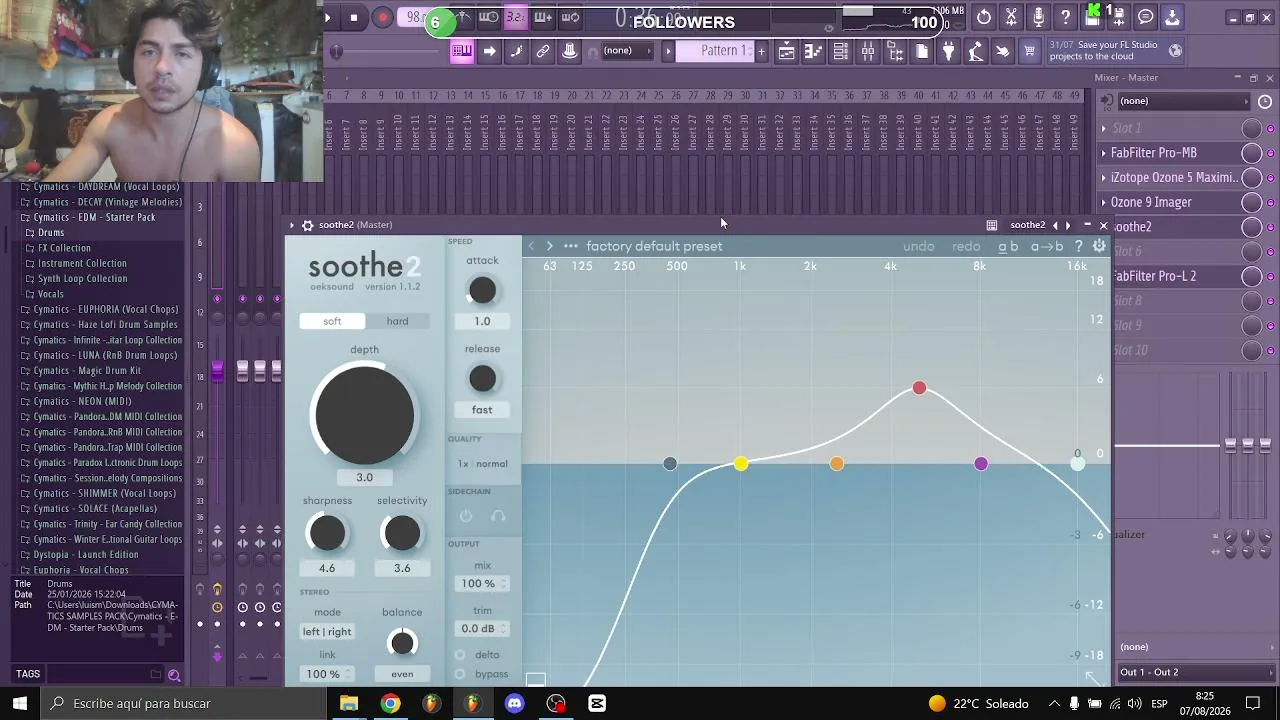Click the selectivity knob in soothe2
Viewport: 1280px width, 720px height.
[402, 534]
